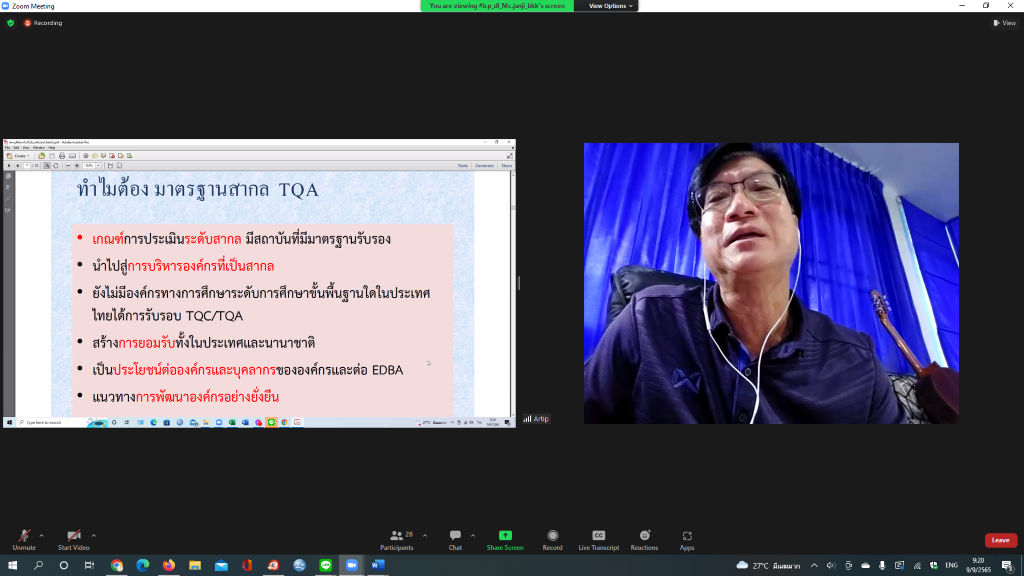Click the red Leave button

[1000, 540]
